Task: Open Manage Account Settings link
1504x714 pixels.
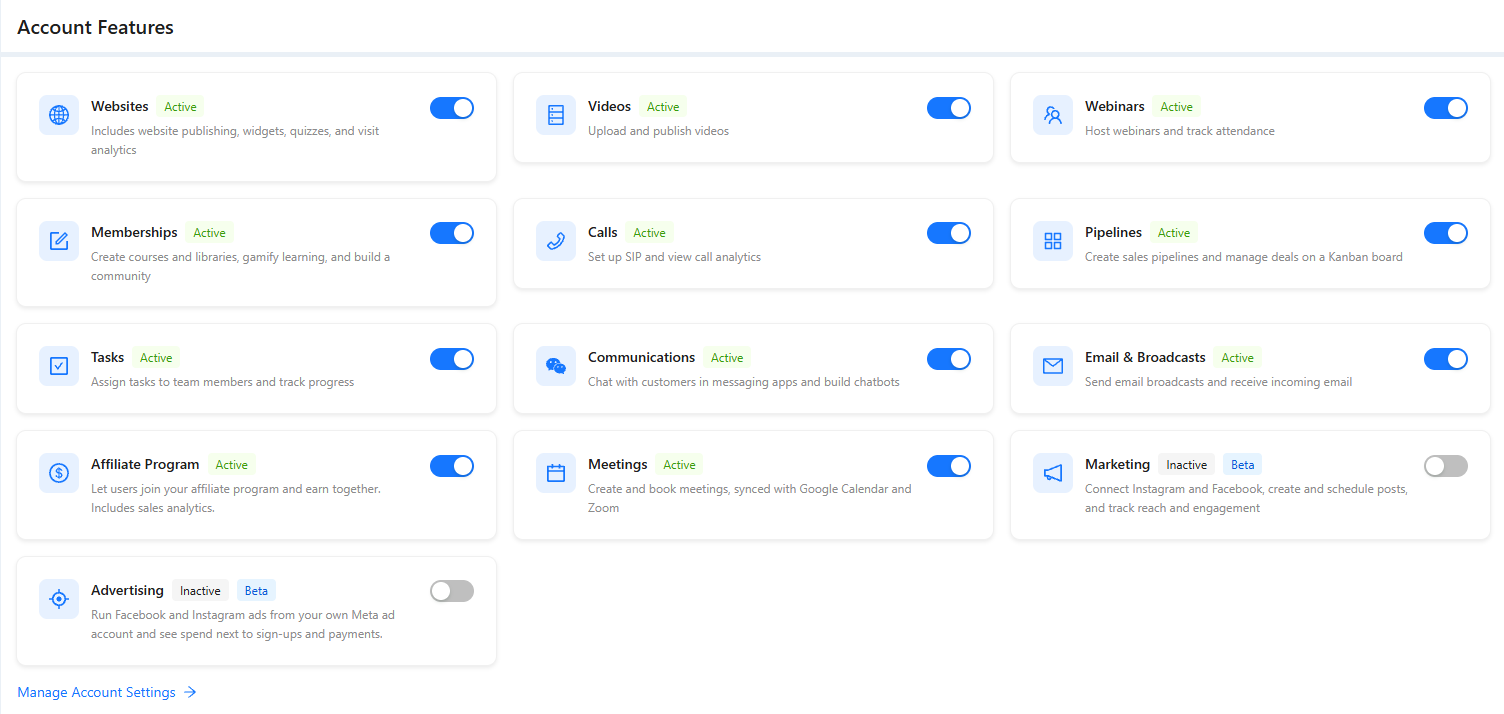Action: click(x=107, y=692)
